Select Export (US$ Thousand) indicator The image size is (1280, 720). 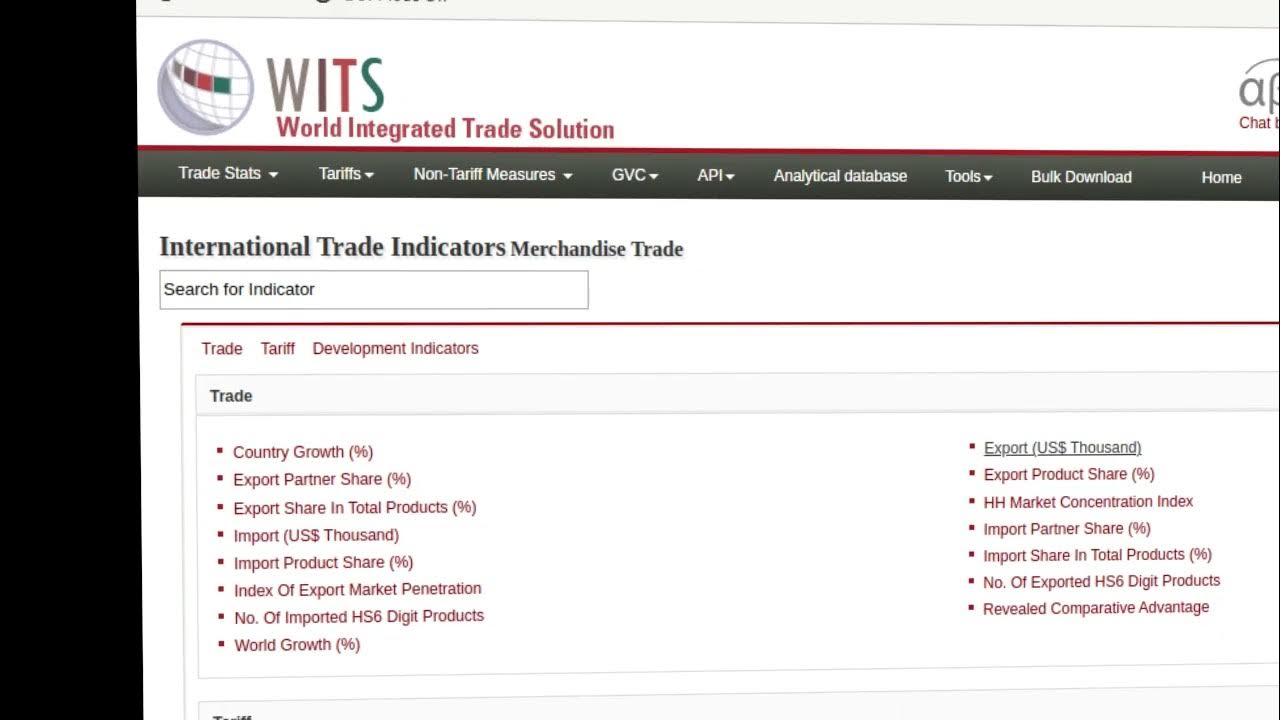pos(1062,447)
